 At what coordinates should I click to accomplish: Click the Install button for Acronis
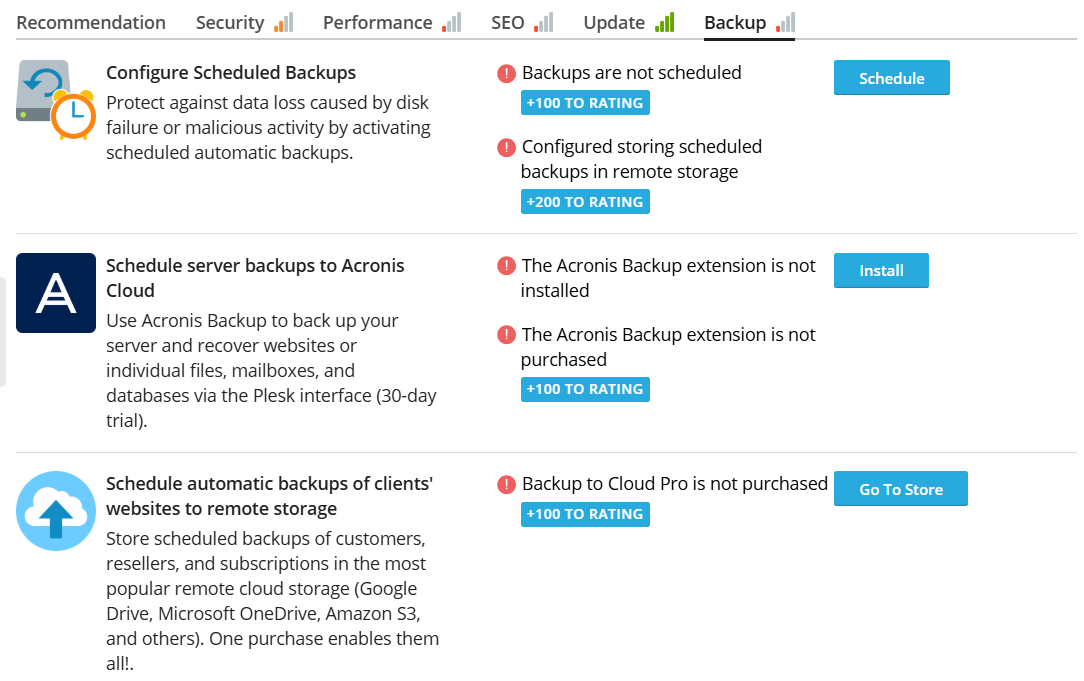[881, 270]
